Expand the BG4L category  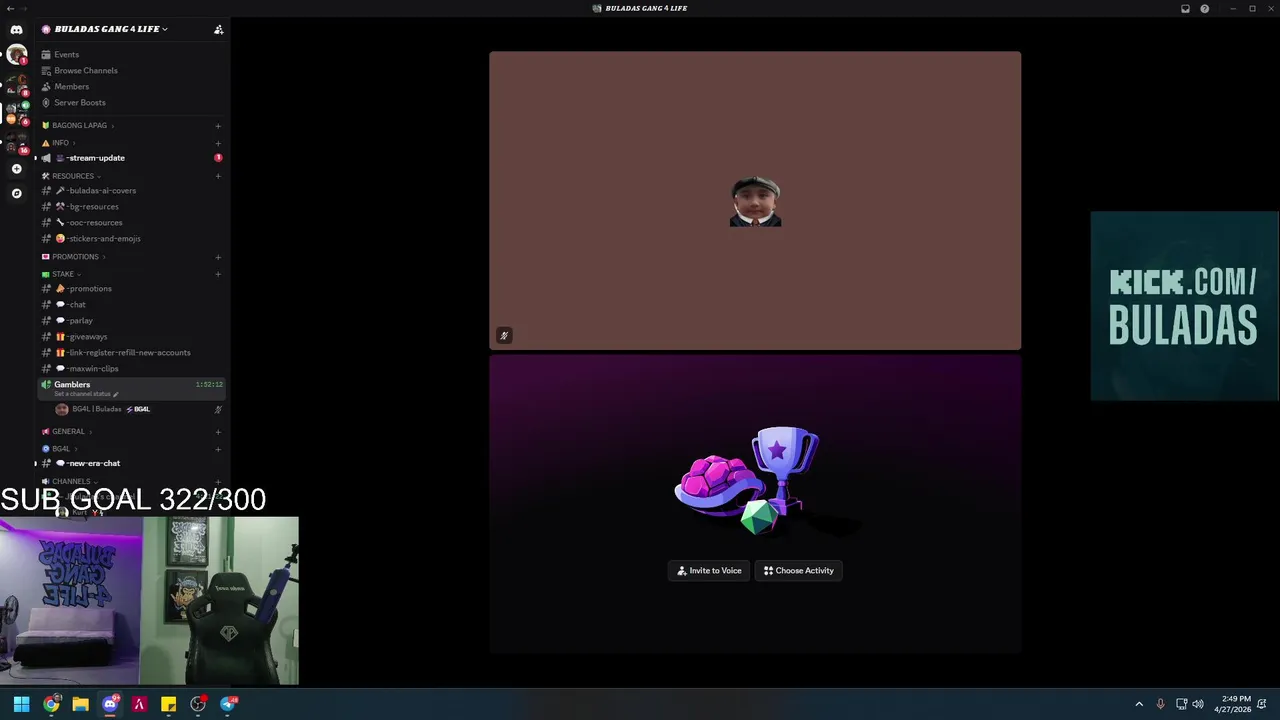click(x=60, y=449)
